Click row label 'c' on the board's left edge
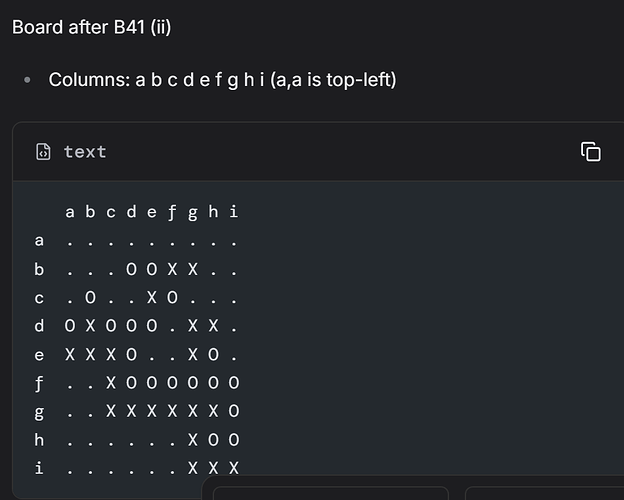The height and width of the screenshot is (500, 624). click(40, 298)
